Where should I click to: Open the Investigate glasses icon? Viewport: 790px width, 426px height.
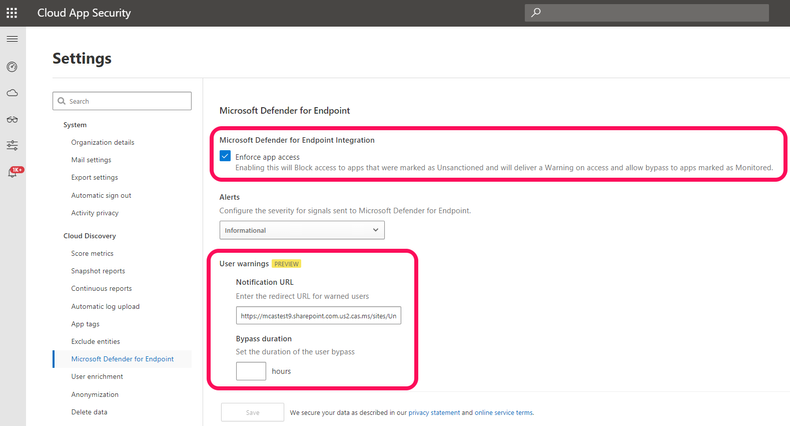12,119
